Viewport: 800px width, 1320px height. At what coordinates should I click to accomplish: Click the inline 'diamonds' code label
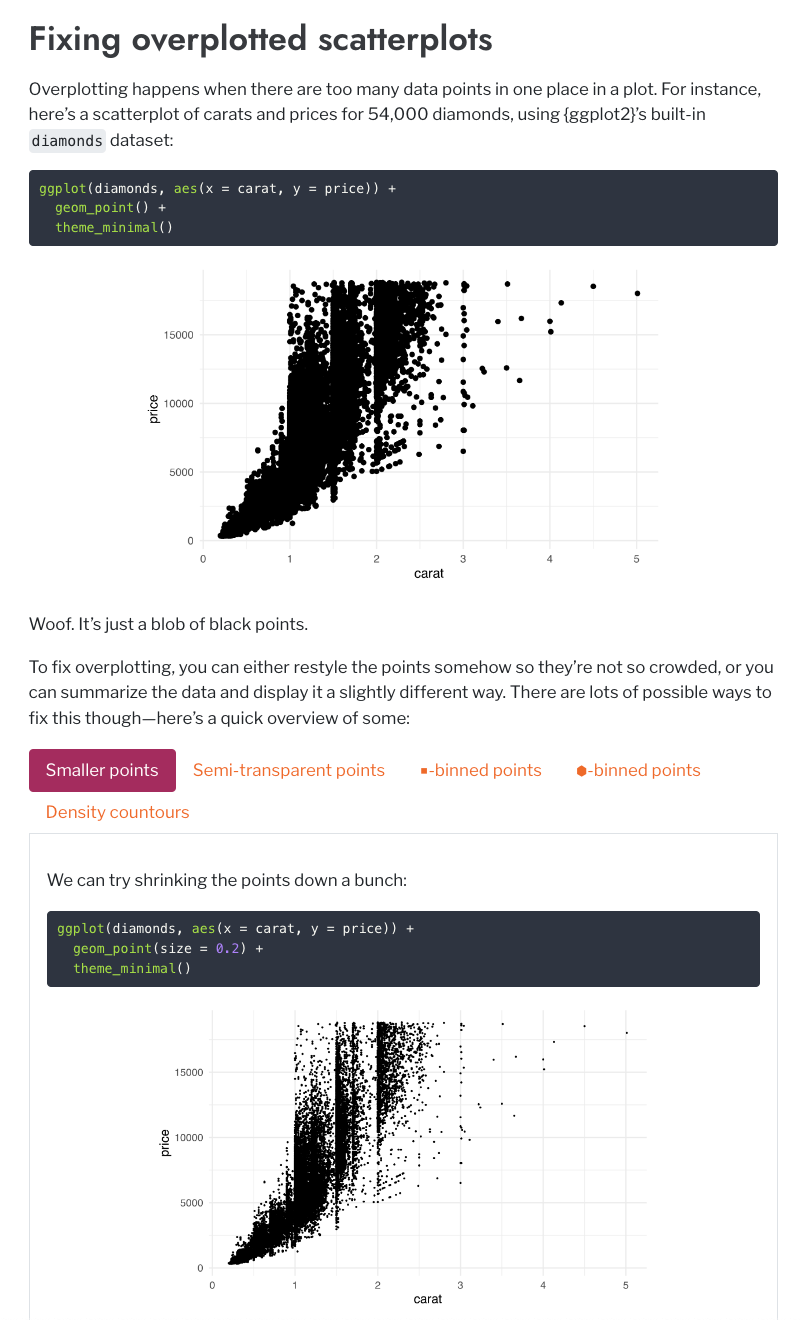[x=67, y=141]
